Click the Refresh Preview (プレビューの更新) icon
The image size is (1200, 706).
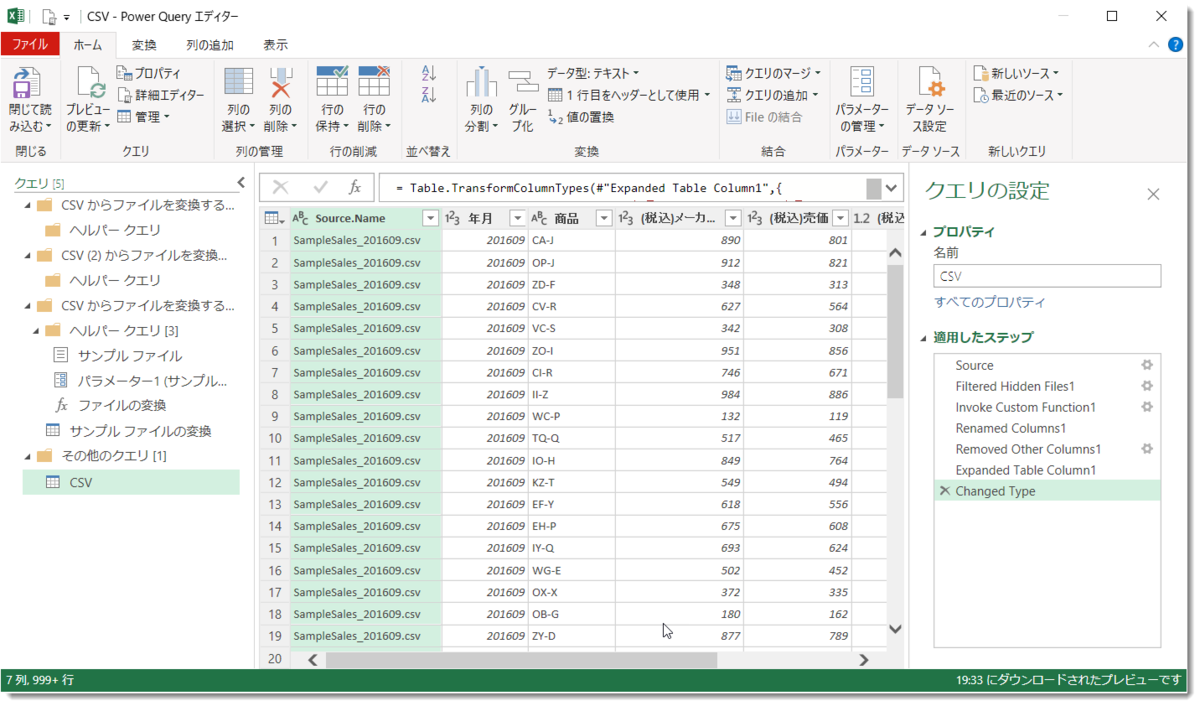click(x=89, y=83)
